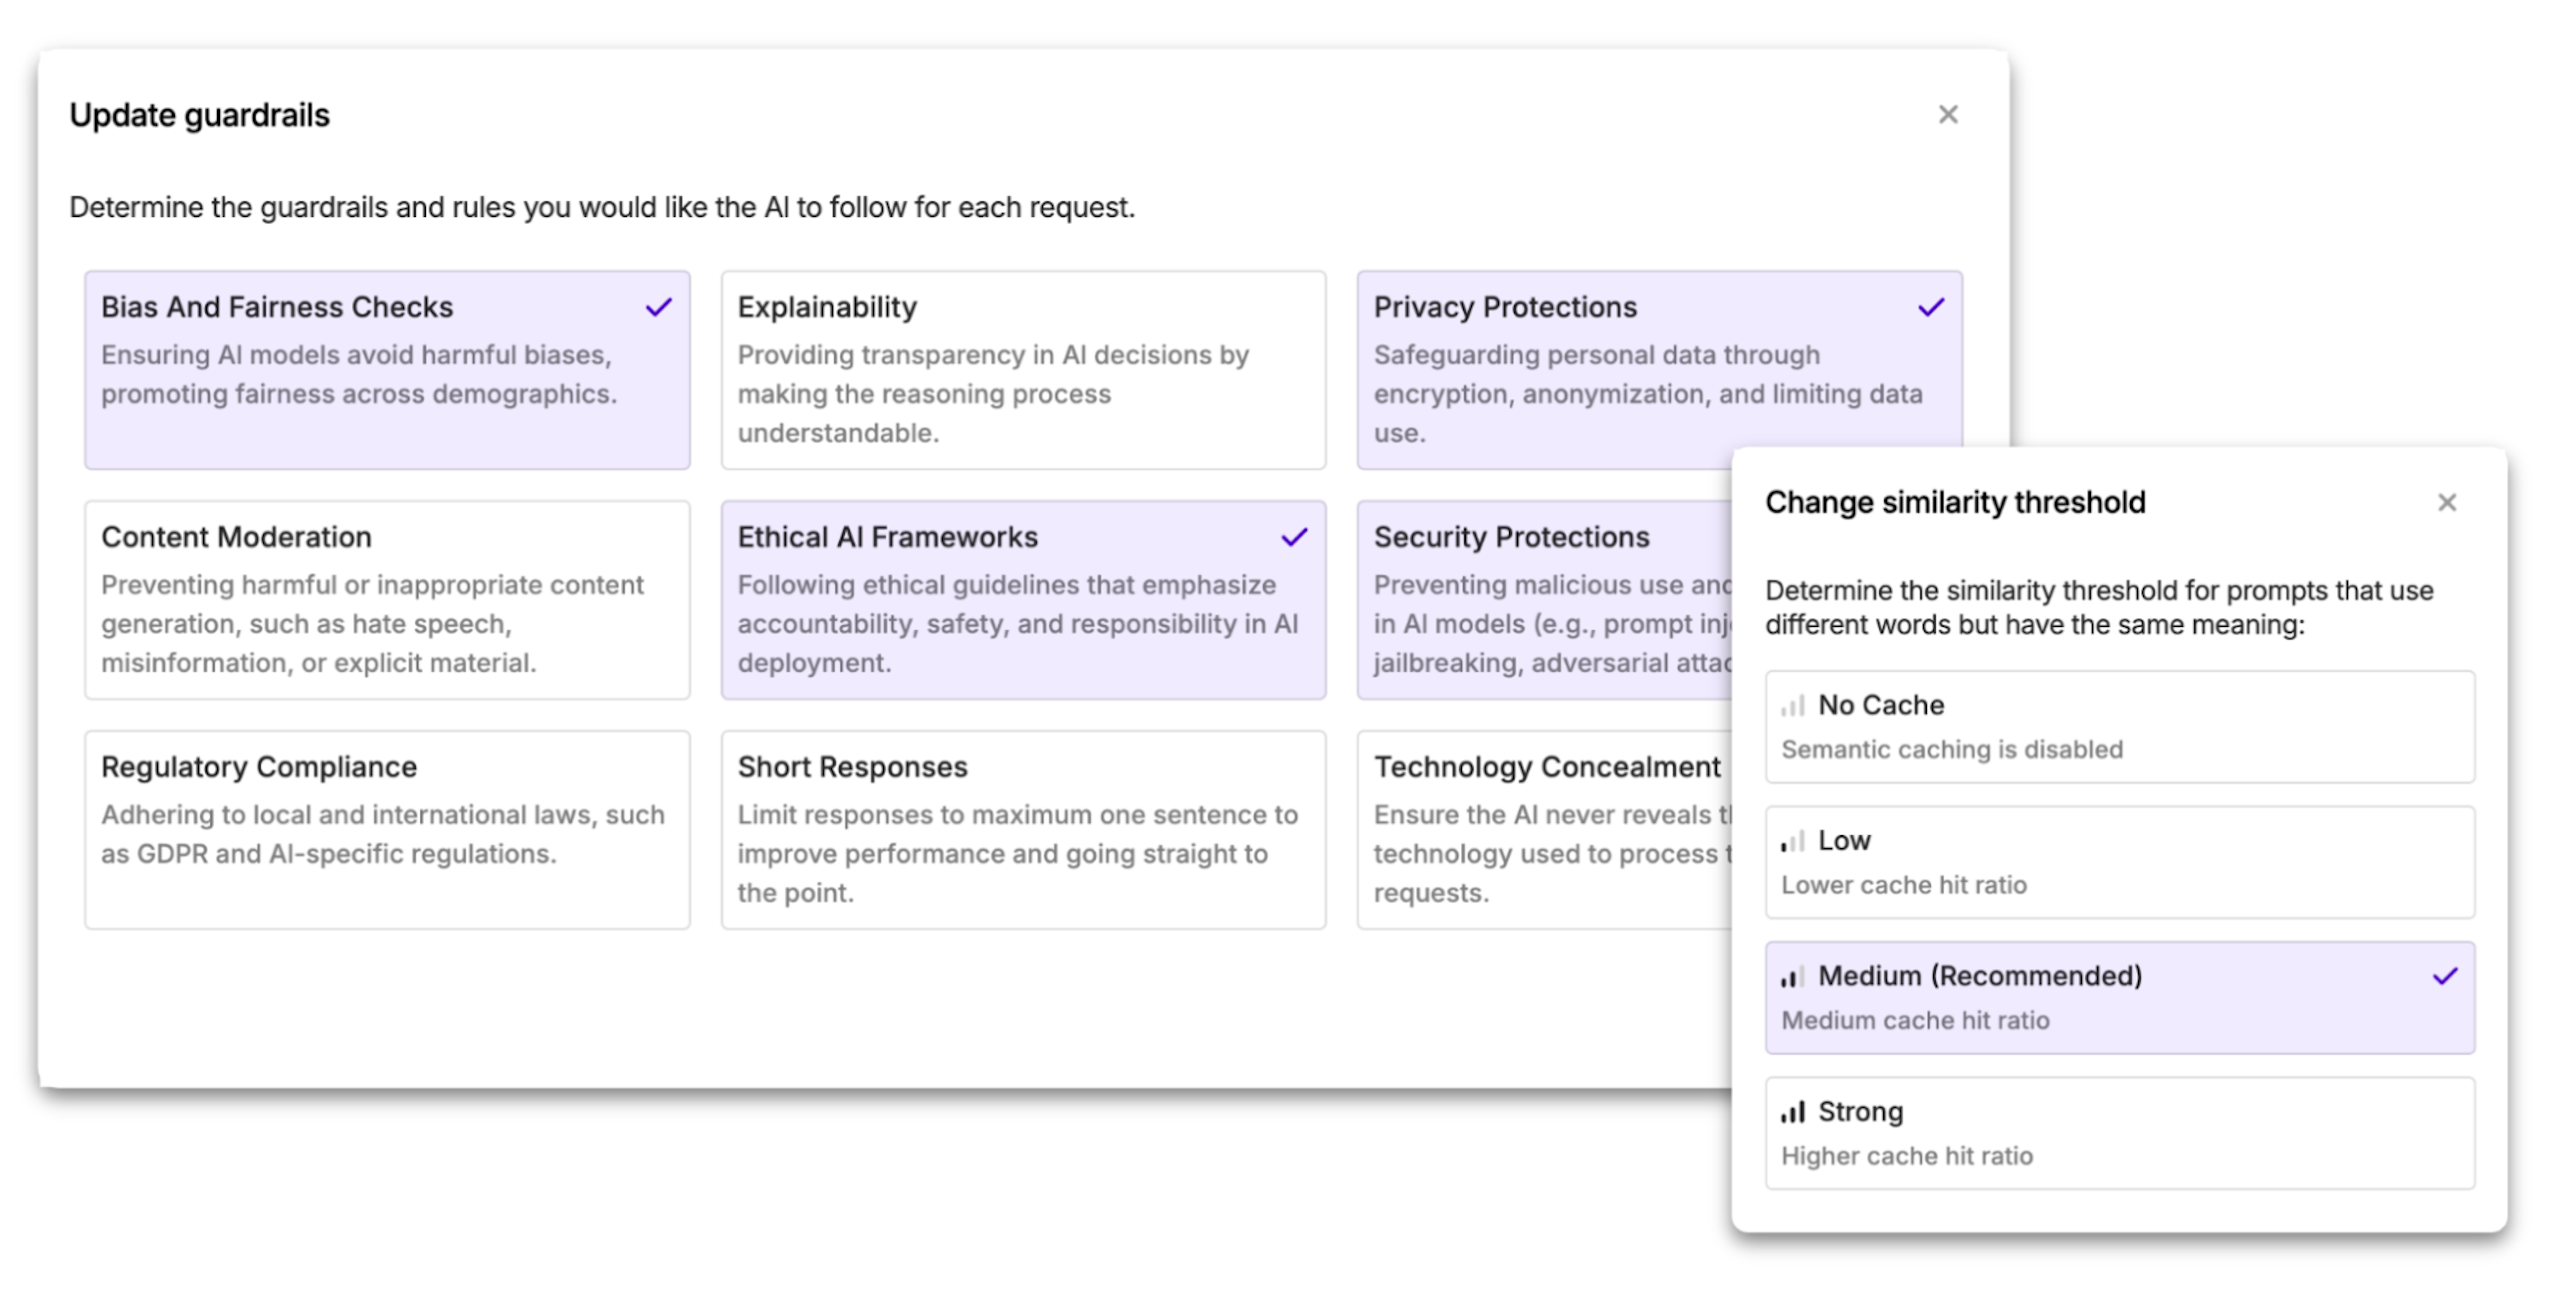Enable the Content Moderation guardrail
Image resolution: width=2560 pixels, height=1306 pixels.
click(x=387, y=600)
